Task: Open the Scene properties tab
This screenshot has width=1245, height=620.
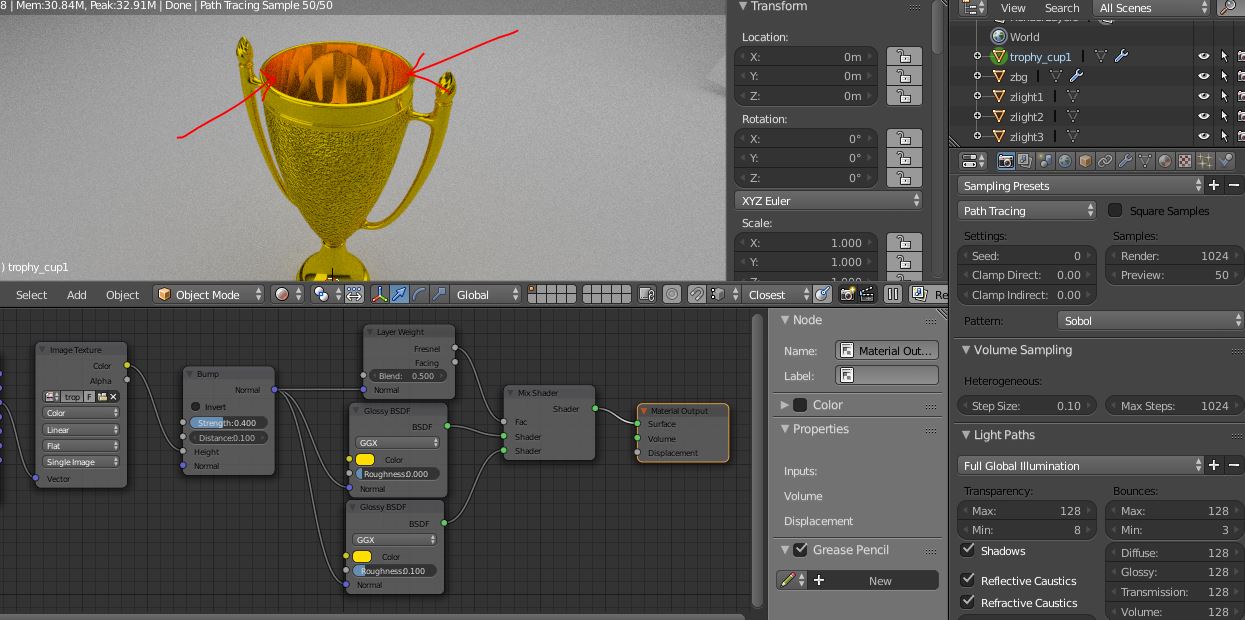Action: [1046, 161]
